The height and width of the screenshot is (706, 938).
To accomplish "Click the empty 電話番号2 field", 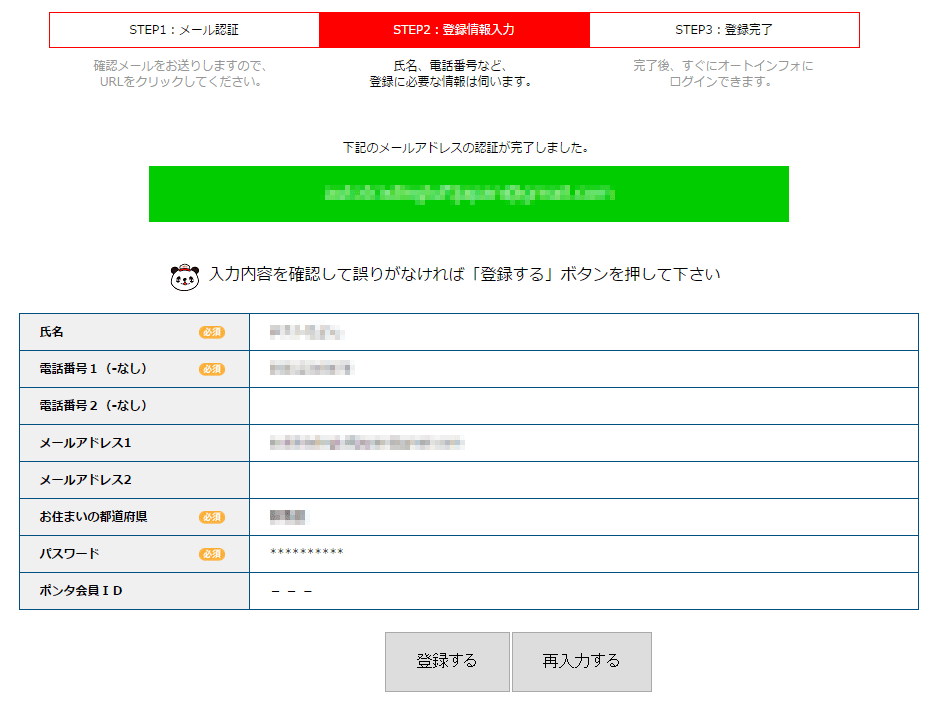I will point(583,406).
